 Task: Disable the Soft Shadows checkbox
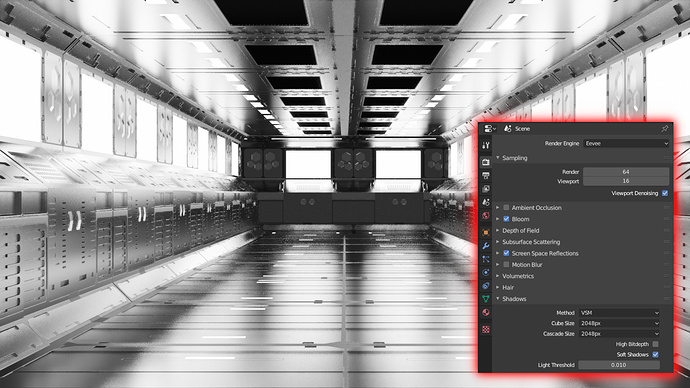tap(656, 355)
